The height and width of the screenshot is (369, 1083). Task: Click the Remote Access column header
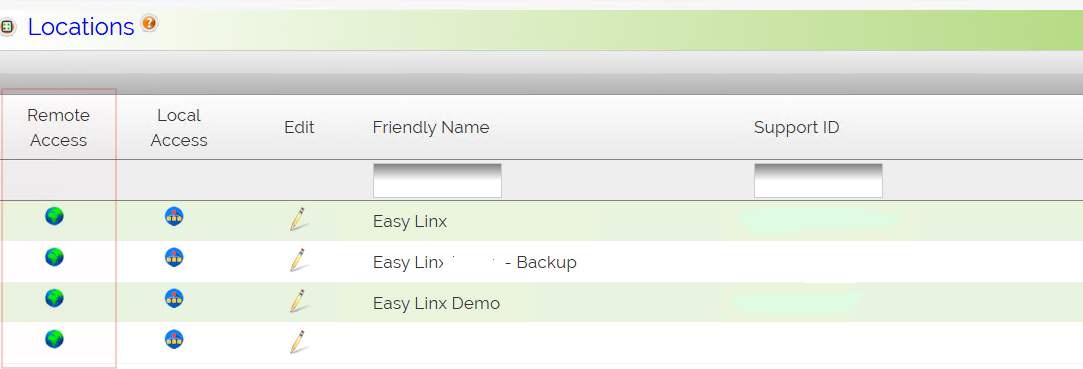coord(59,128)
